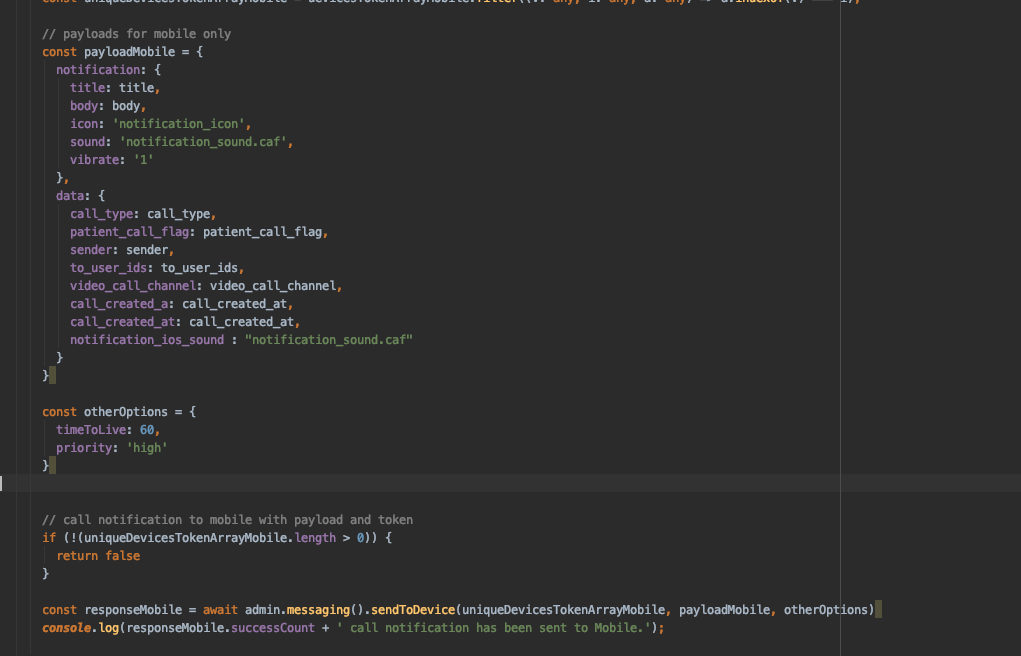Click the "video_call_channel" property key
The image size is (1021, 656).
coord(133,286)
